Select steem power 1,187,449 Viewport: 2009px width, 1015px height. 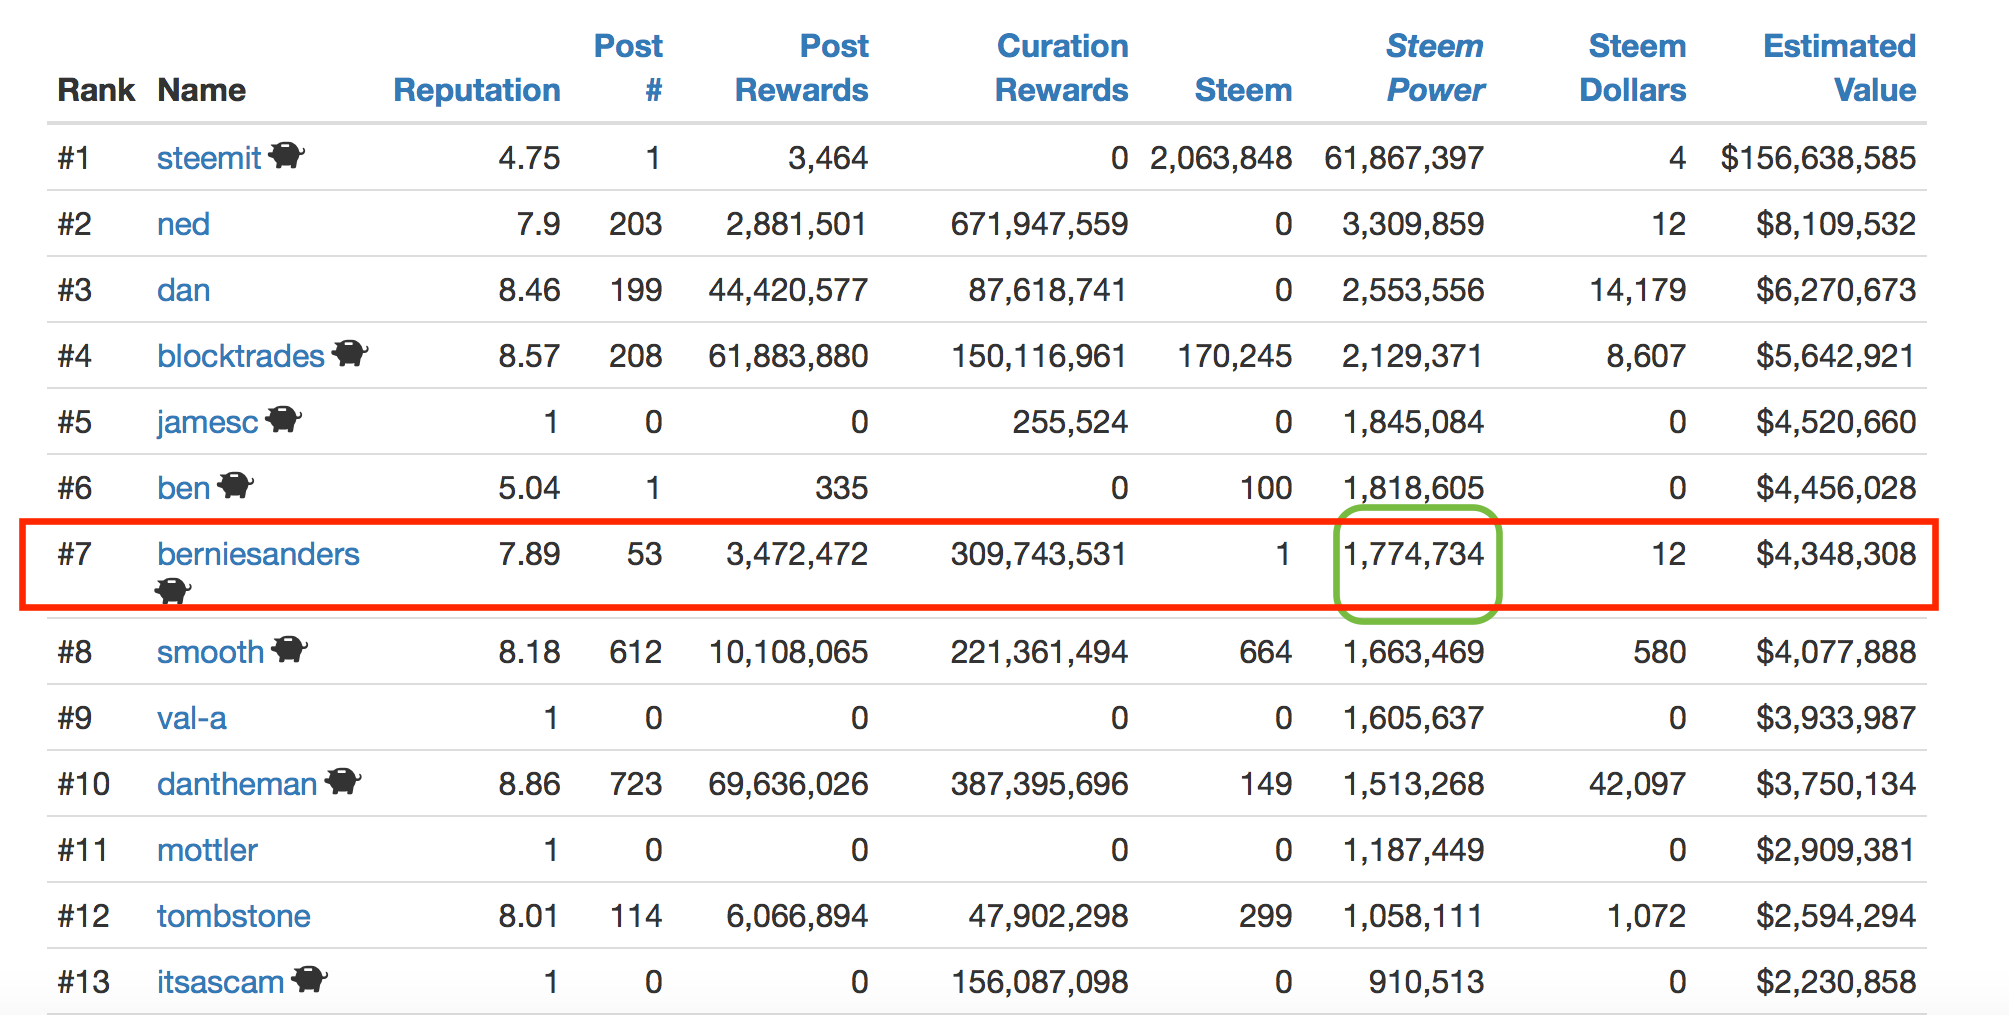click(1413, 850)
